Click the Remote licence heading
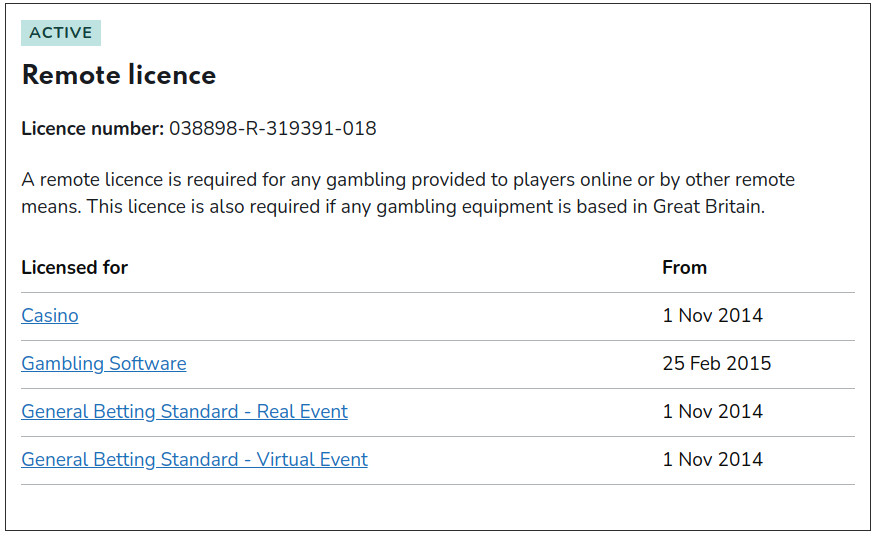Image resolution: width=875 pixels, height=537 pixels. tap(119, 75)
